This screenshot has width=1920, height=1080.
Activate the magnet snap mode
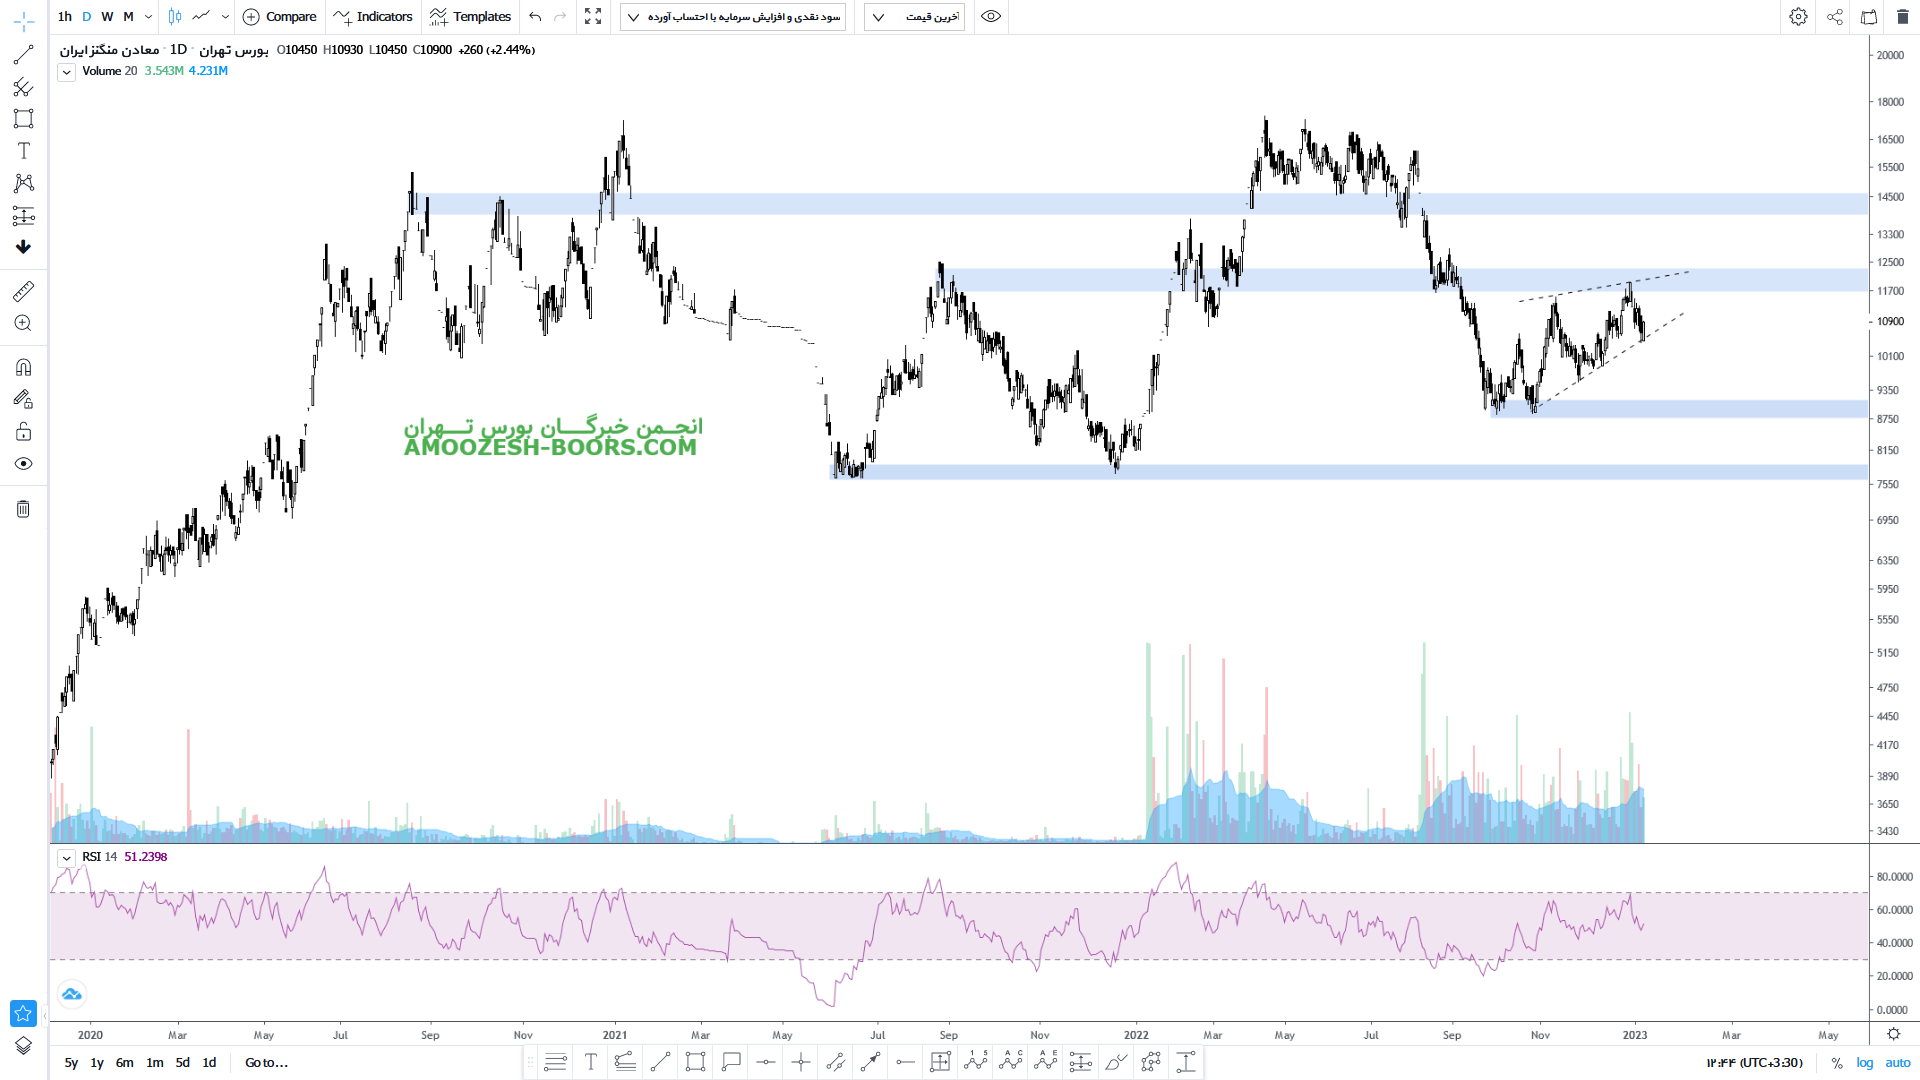click(x=23, y=367)
